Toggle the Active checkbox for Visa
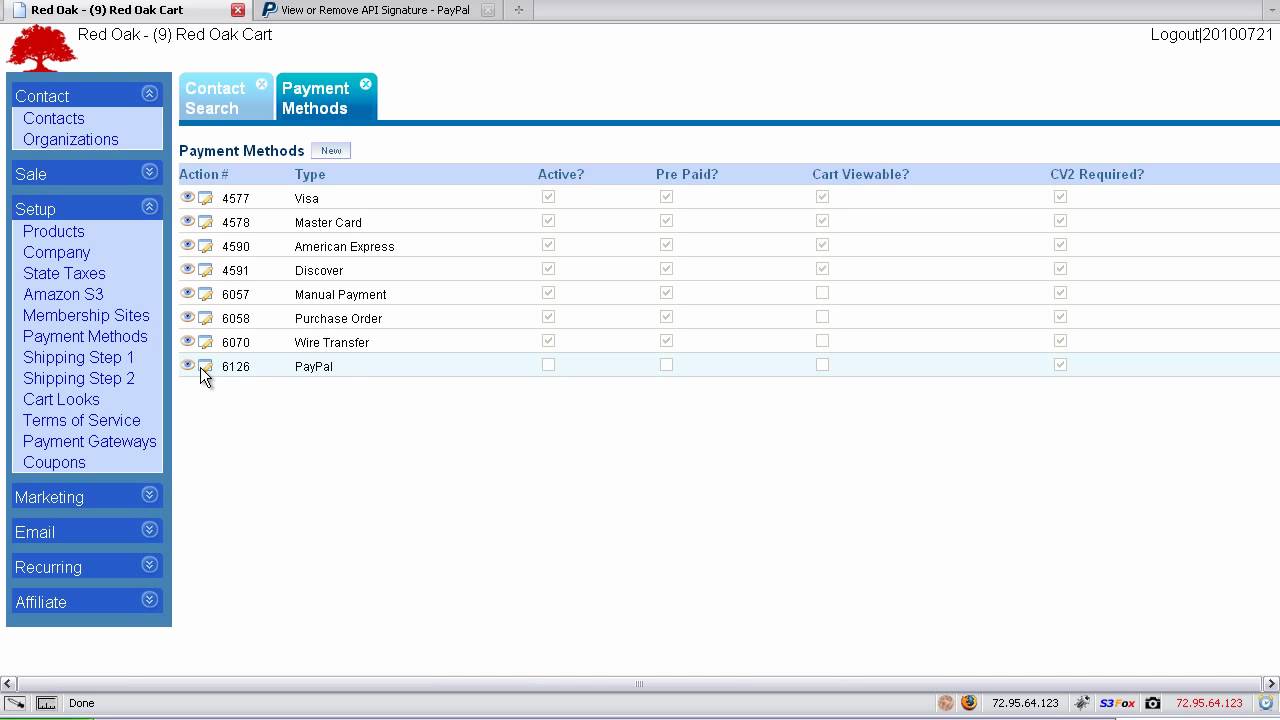1280x720 pixels. click(x=548, y=197)
